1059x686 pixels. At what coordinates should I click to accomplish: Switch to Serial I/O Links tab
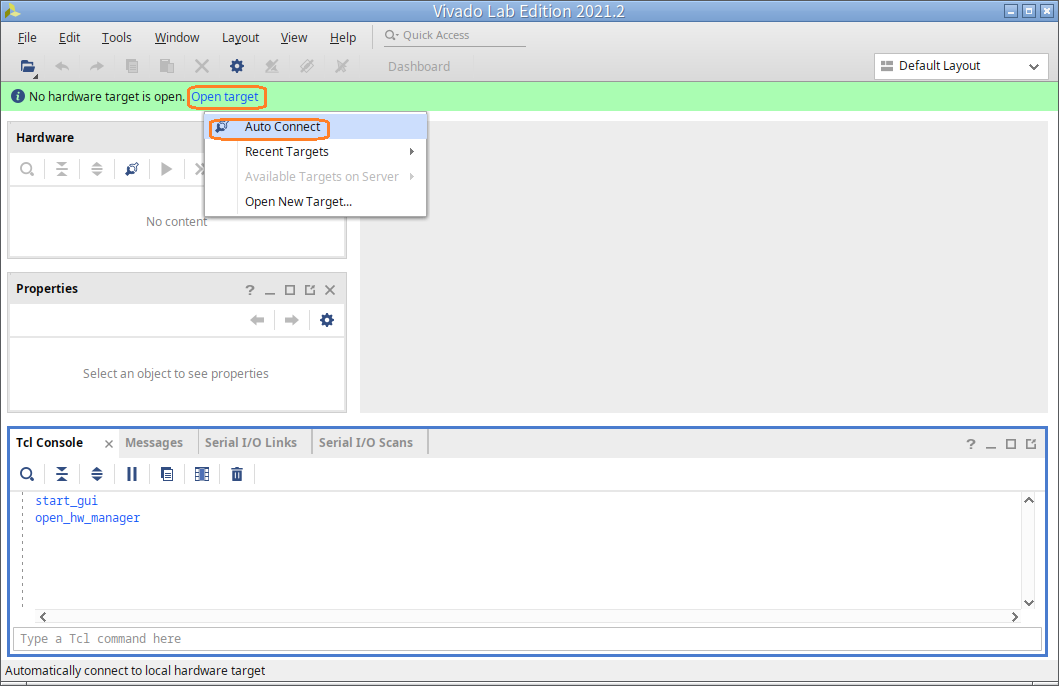coord(251,443)
